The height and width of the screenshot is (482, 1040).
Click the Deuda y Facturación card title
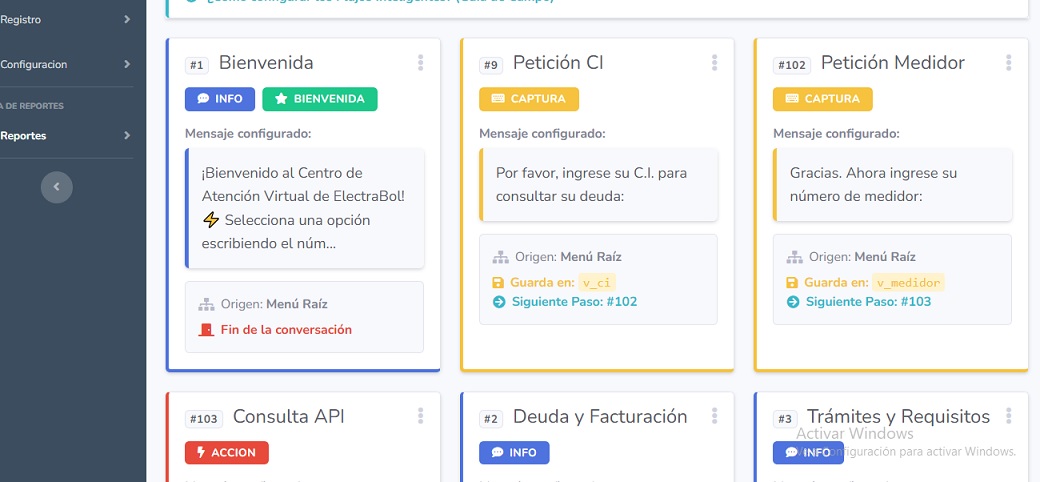pyautogui.click(x=600, y=416)
